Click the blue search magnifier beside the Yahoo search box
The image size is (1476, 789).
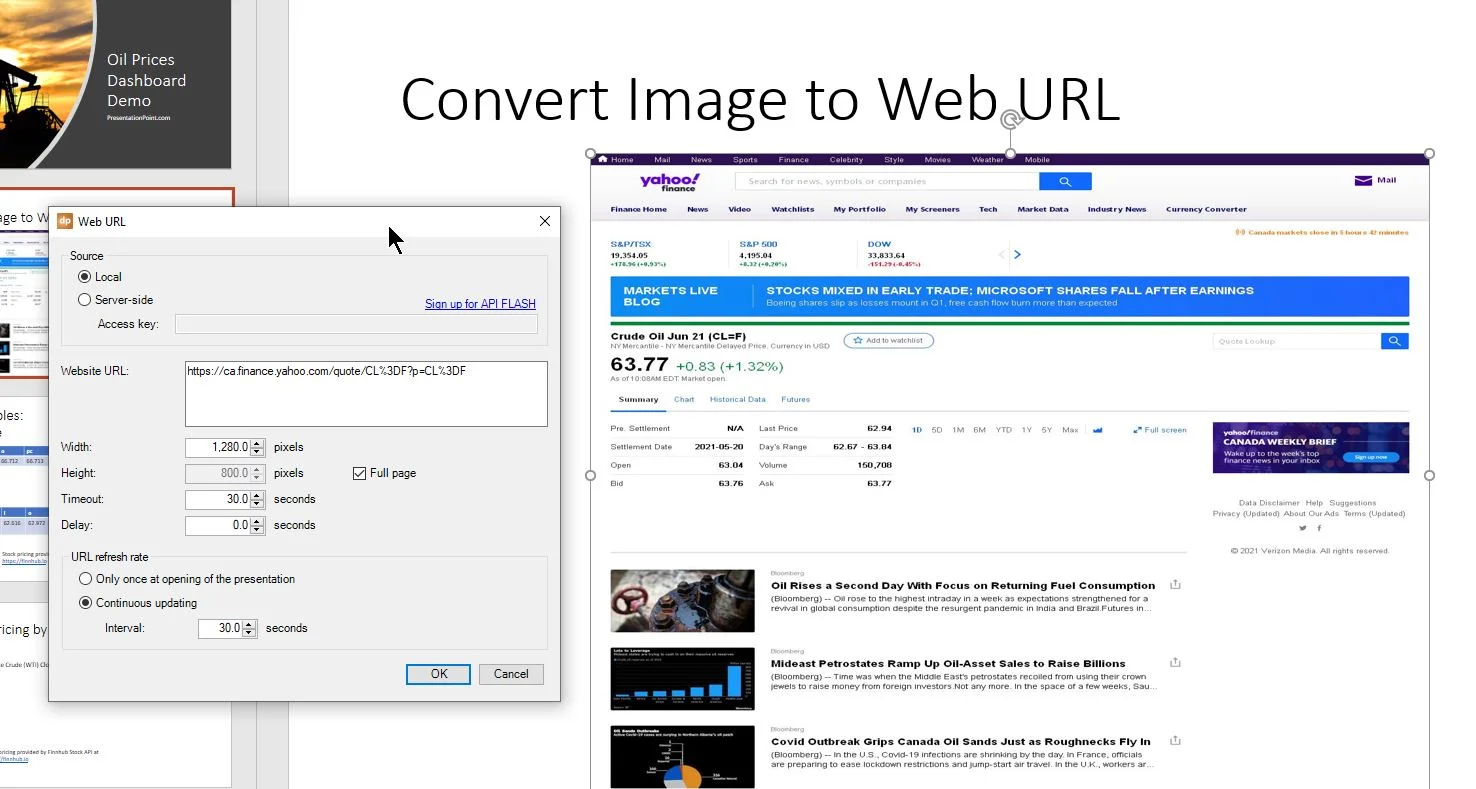point(1065,181)
